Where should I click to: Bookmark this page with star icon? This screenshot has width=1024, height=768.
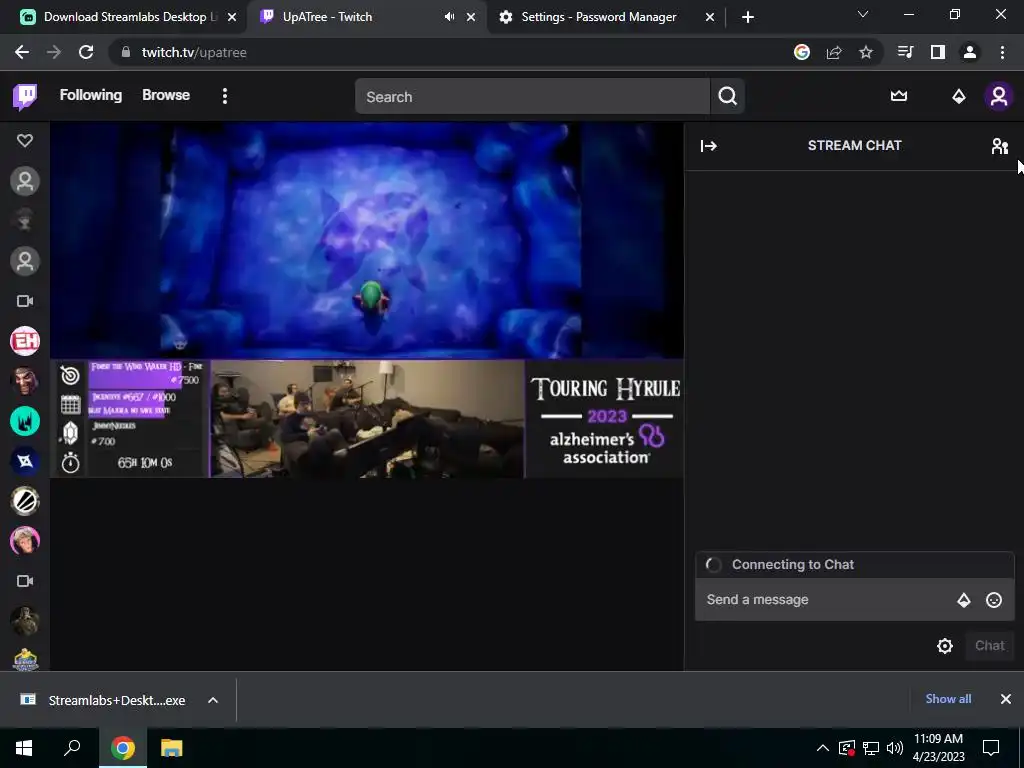click(865, 52)
